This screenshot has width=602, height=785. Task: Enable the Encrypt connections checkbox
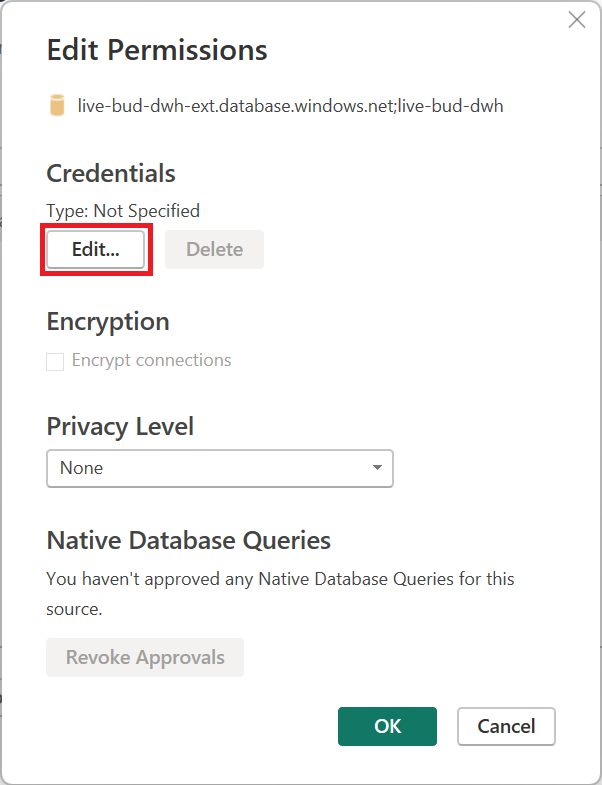(x=55, y=361)
